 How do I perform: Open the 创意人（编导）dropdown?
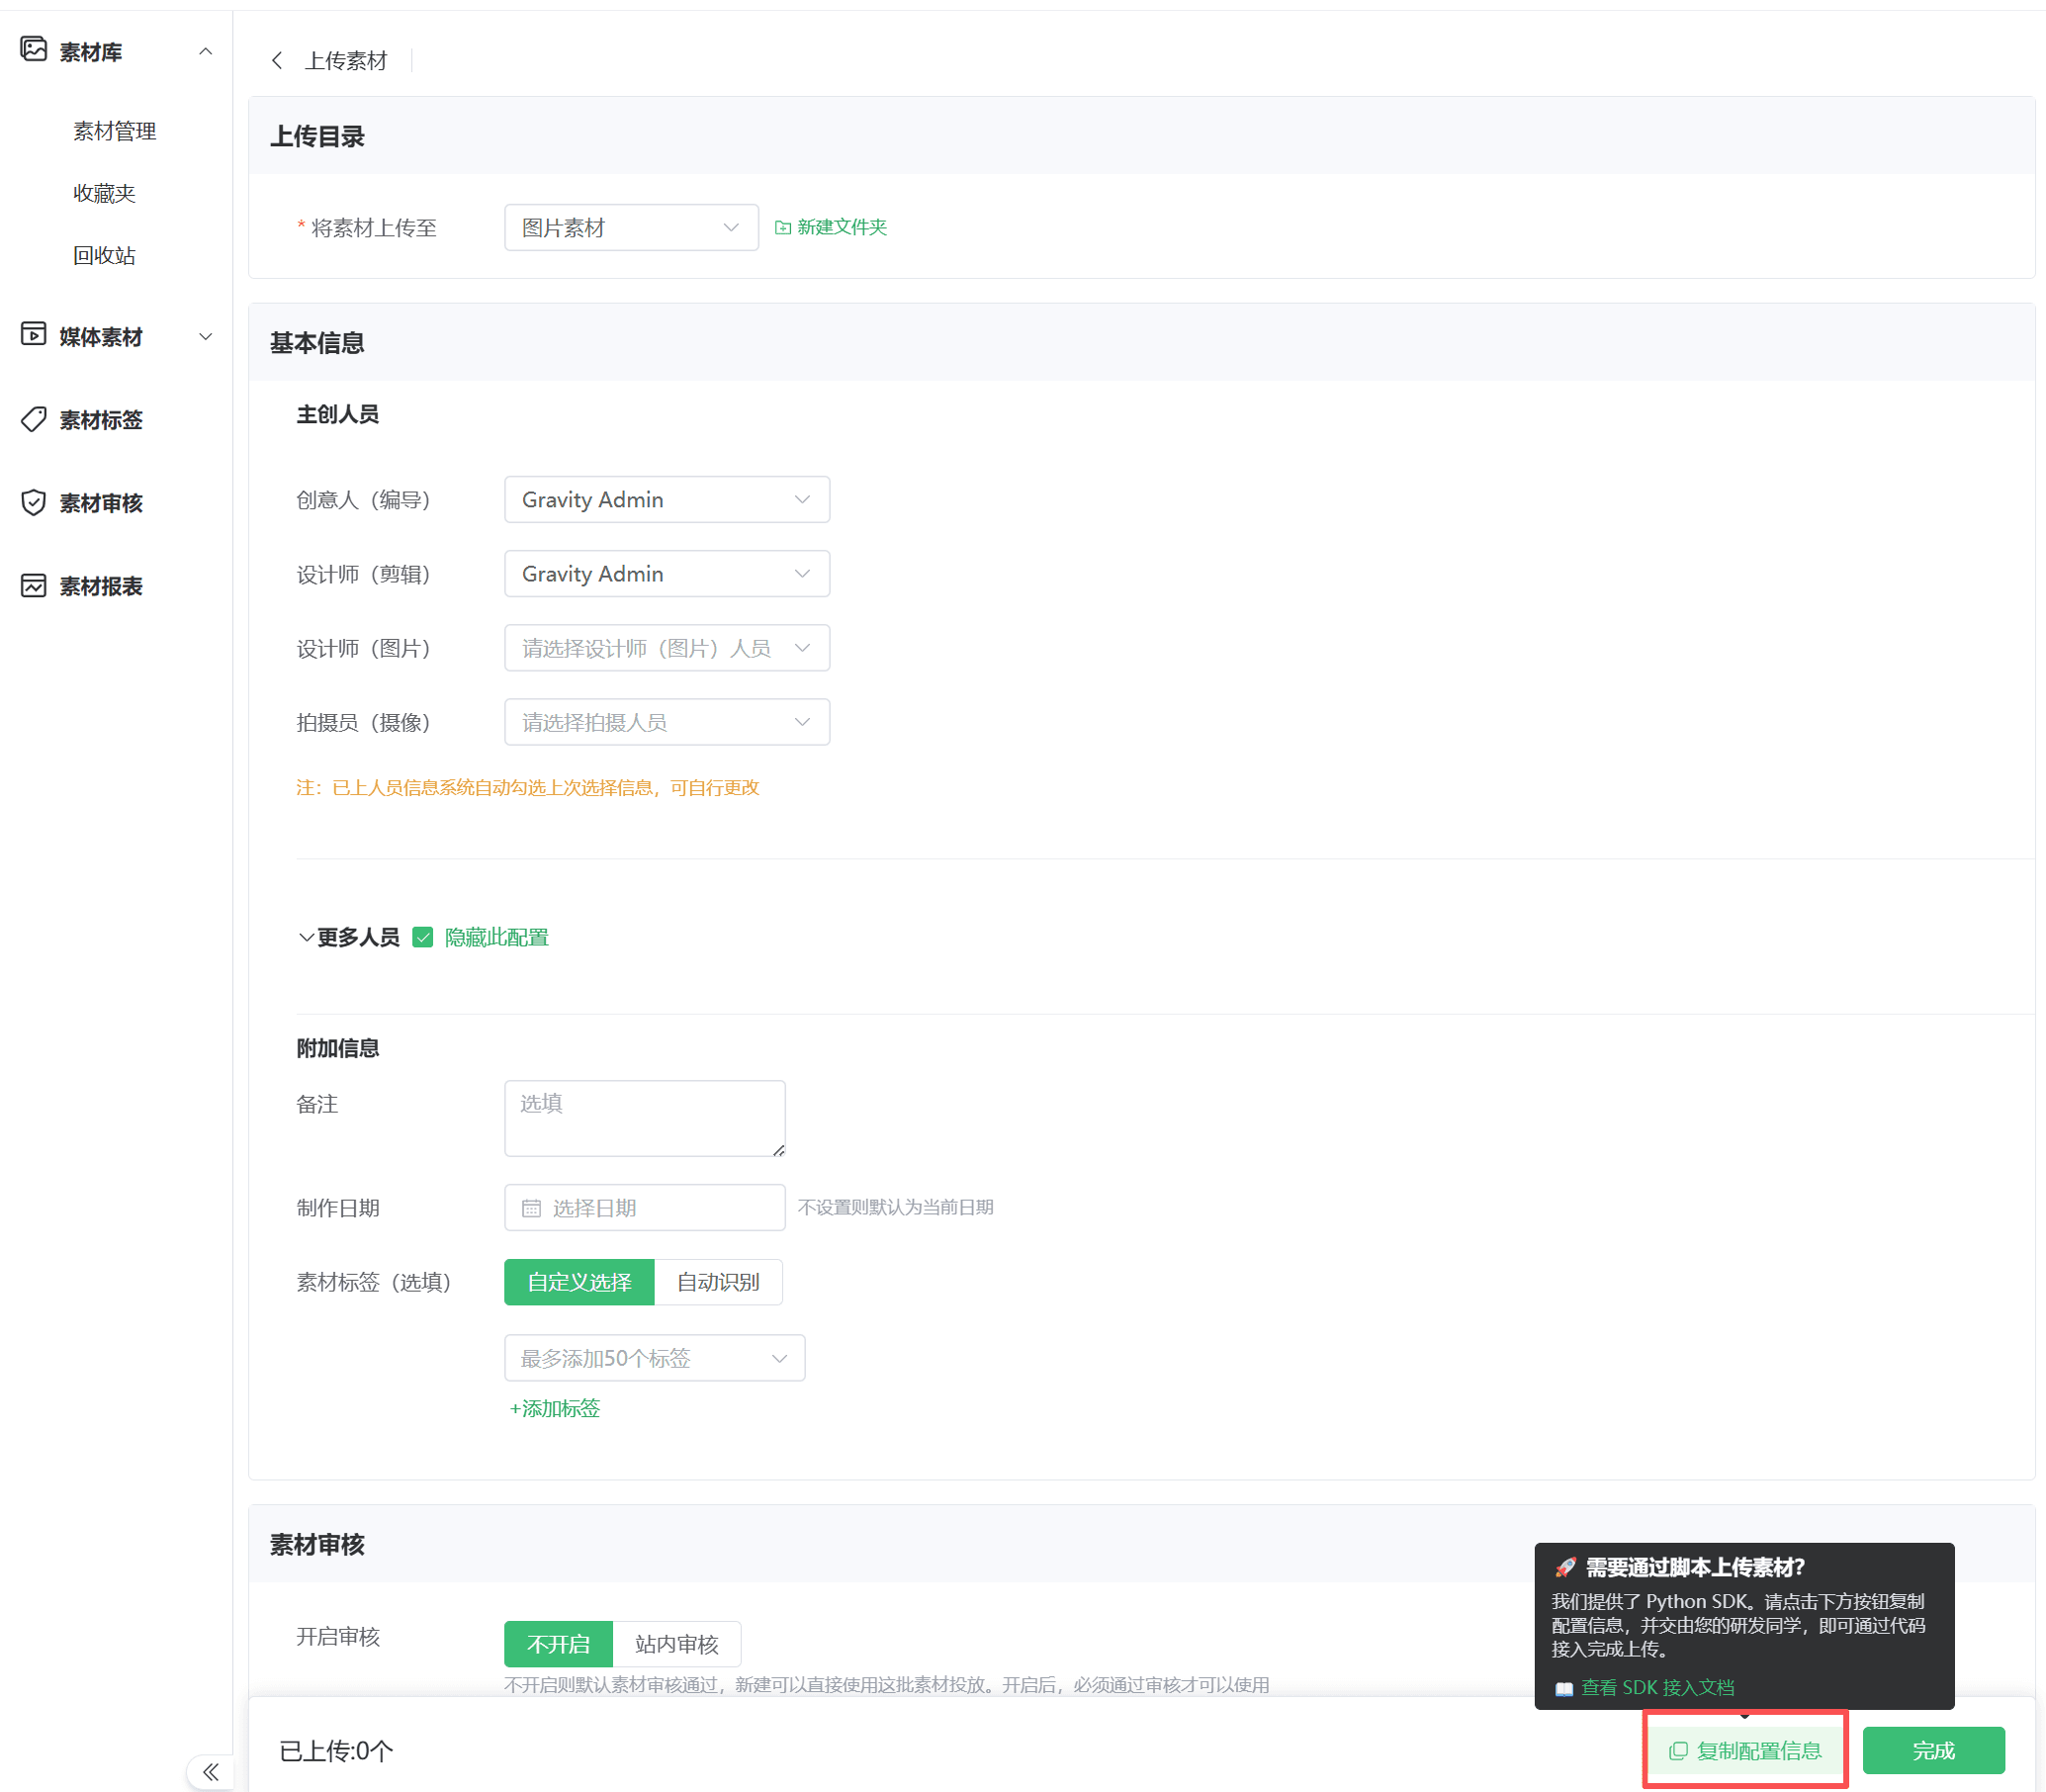667,499
